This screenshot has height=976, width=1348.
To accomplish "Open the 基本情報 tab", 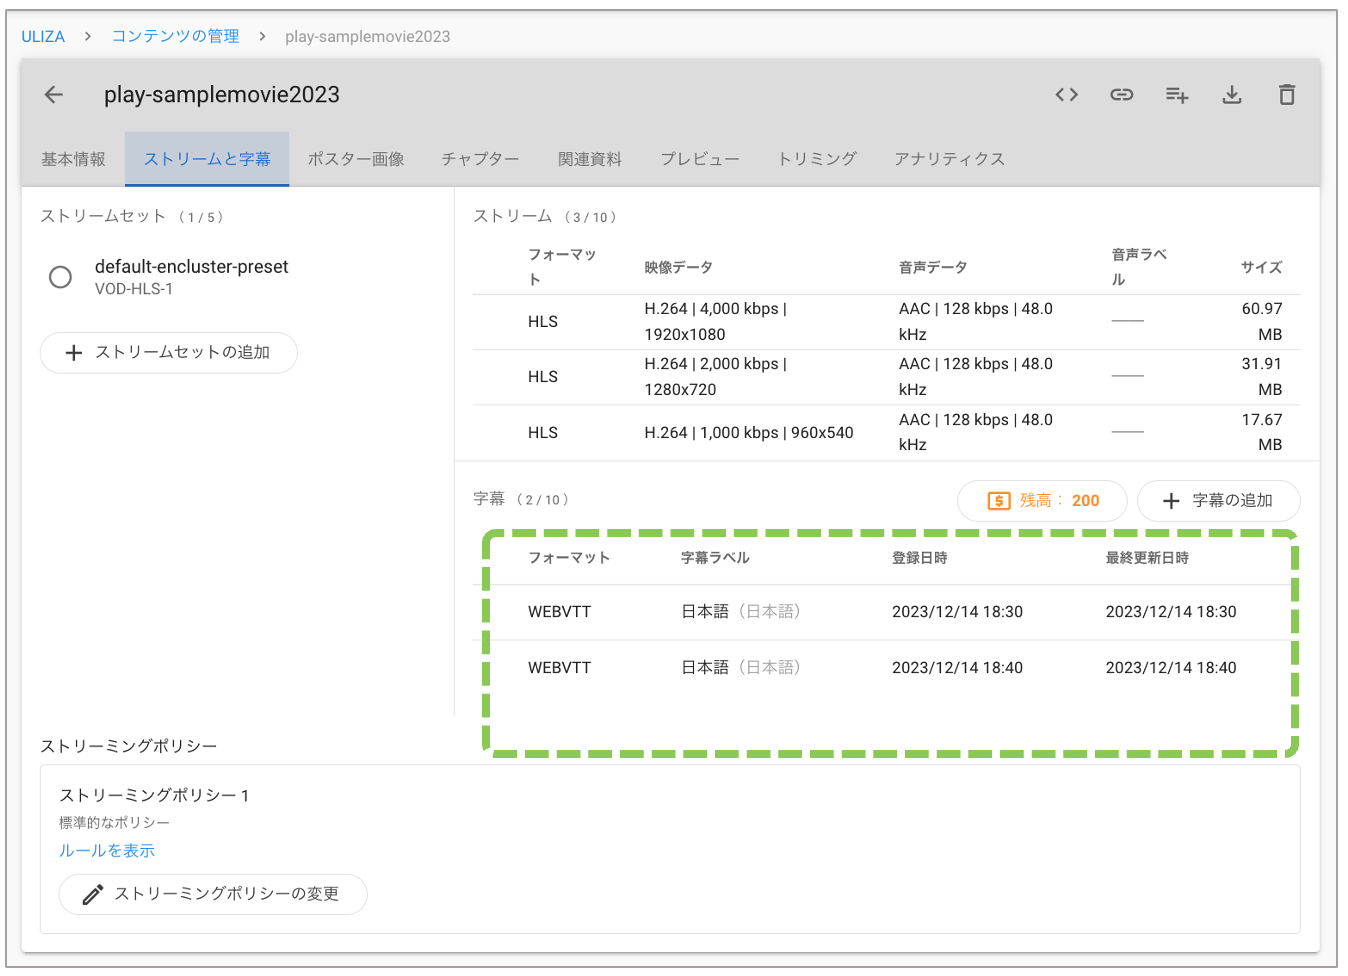I will click(73, 159).
